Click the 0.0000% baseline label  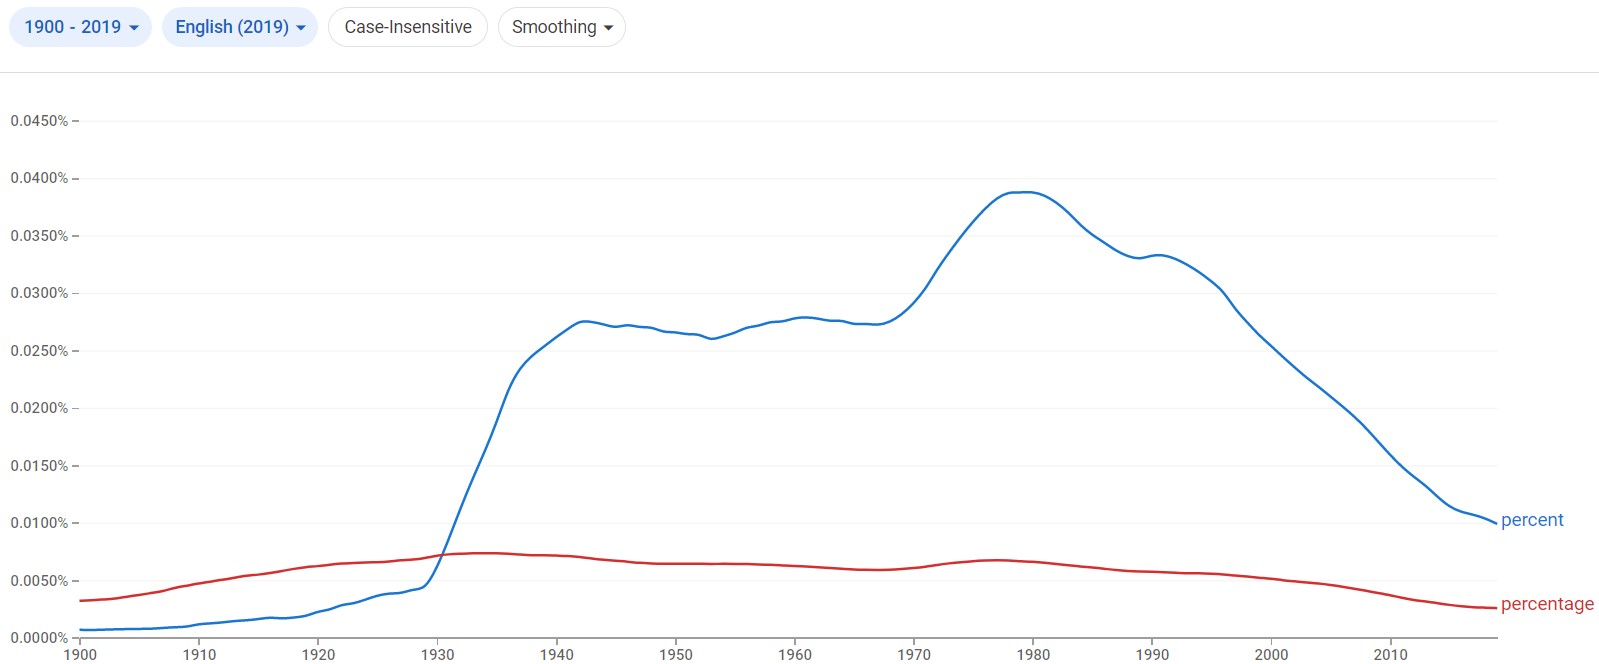(x=41, y=635)
